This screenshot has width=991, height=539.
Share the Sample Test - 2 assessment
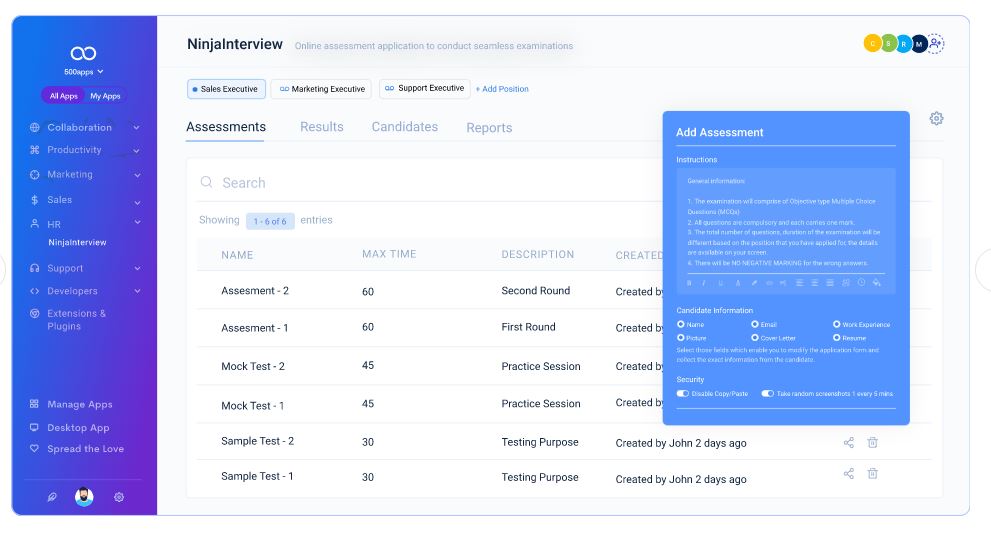click(849, 442)
